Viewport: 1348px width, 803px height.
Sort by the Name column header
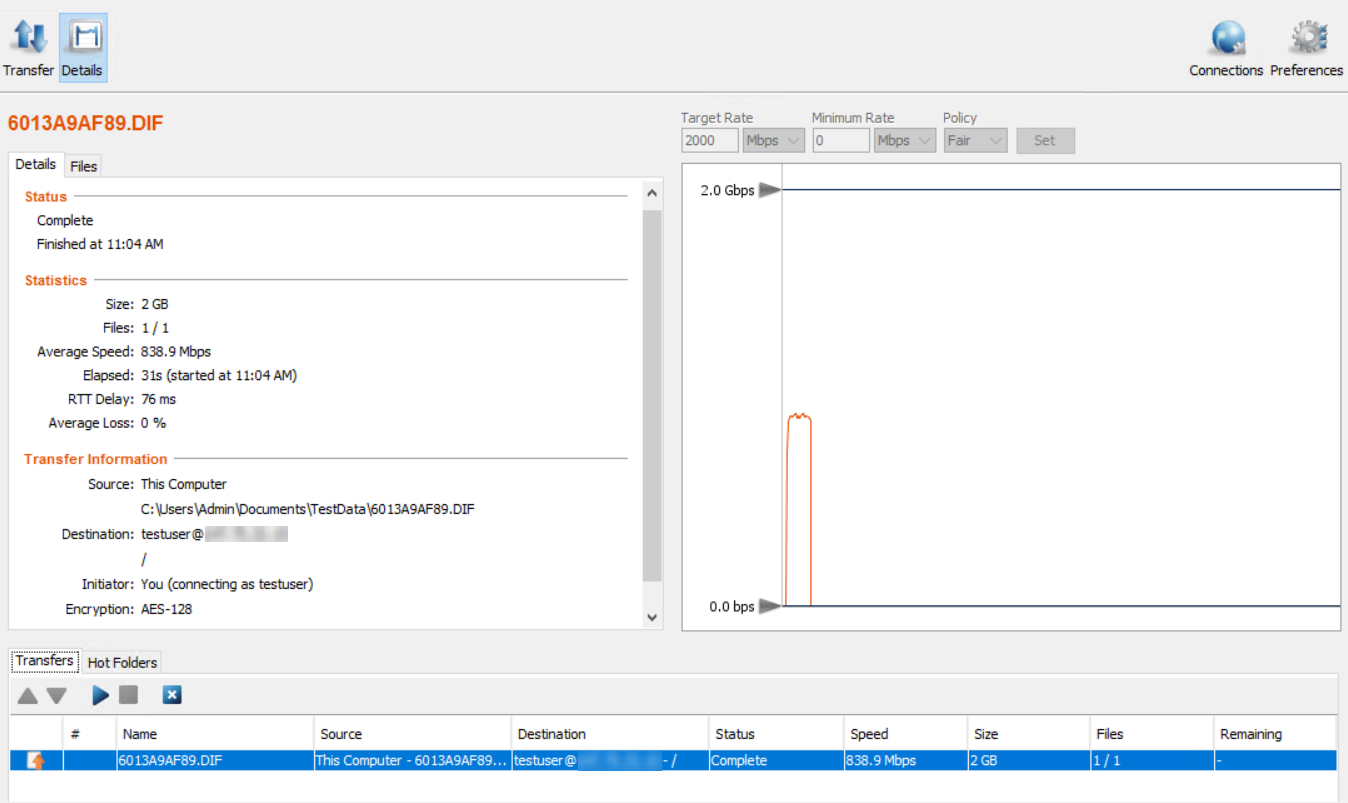pyautogui.click(x=215, y=734)
